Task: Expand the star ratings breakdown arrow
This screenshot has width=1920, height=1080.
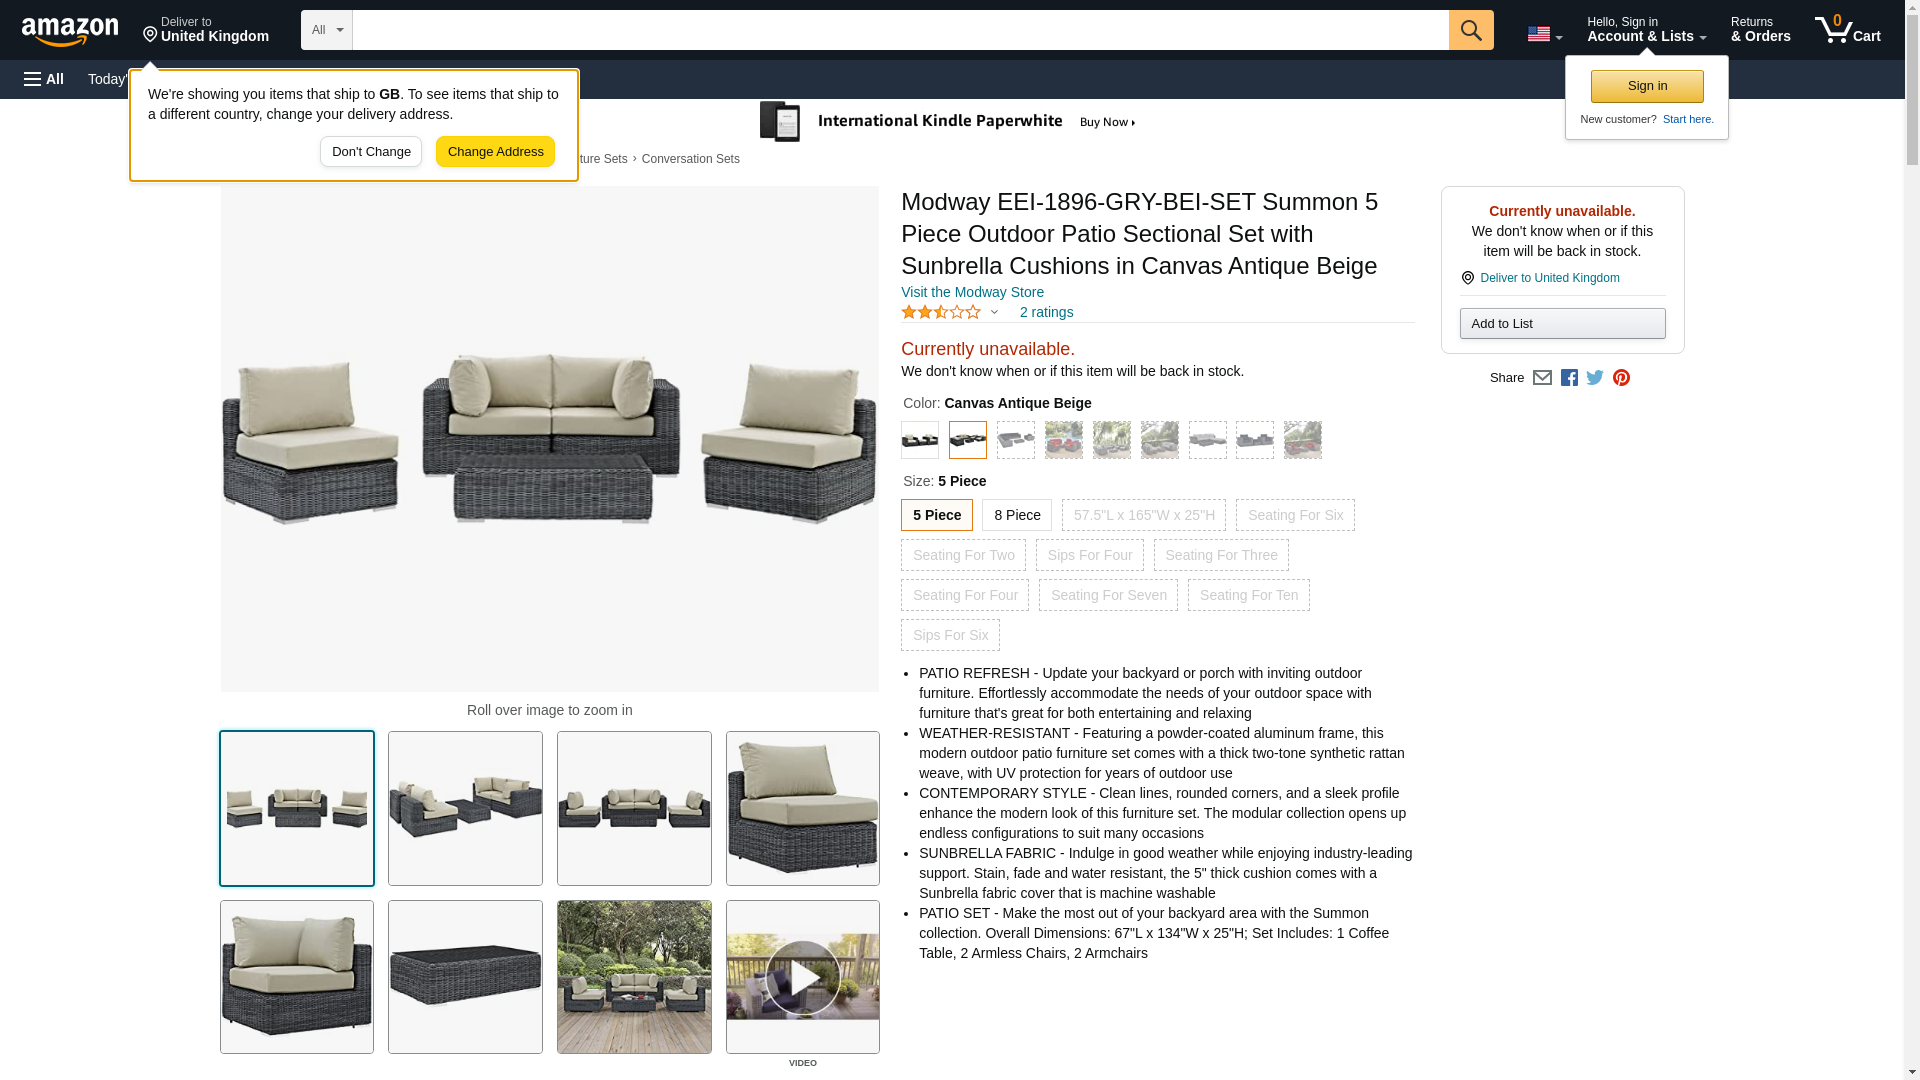Action: (994, 312)
